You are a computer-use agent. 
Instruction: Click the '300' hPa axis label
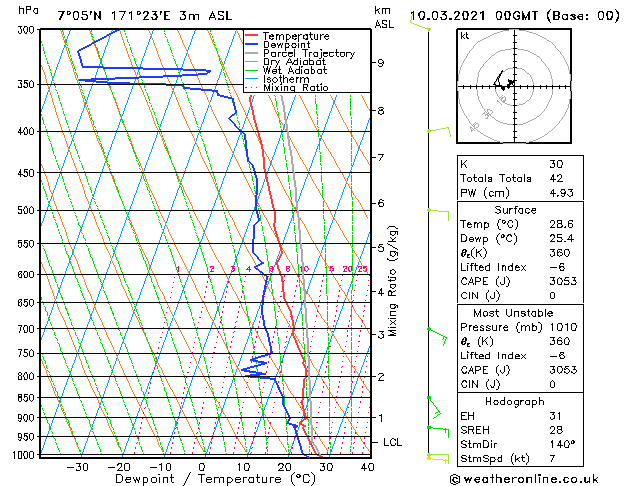click(28, 30)
